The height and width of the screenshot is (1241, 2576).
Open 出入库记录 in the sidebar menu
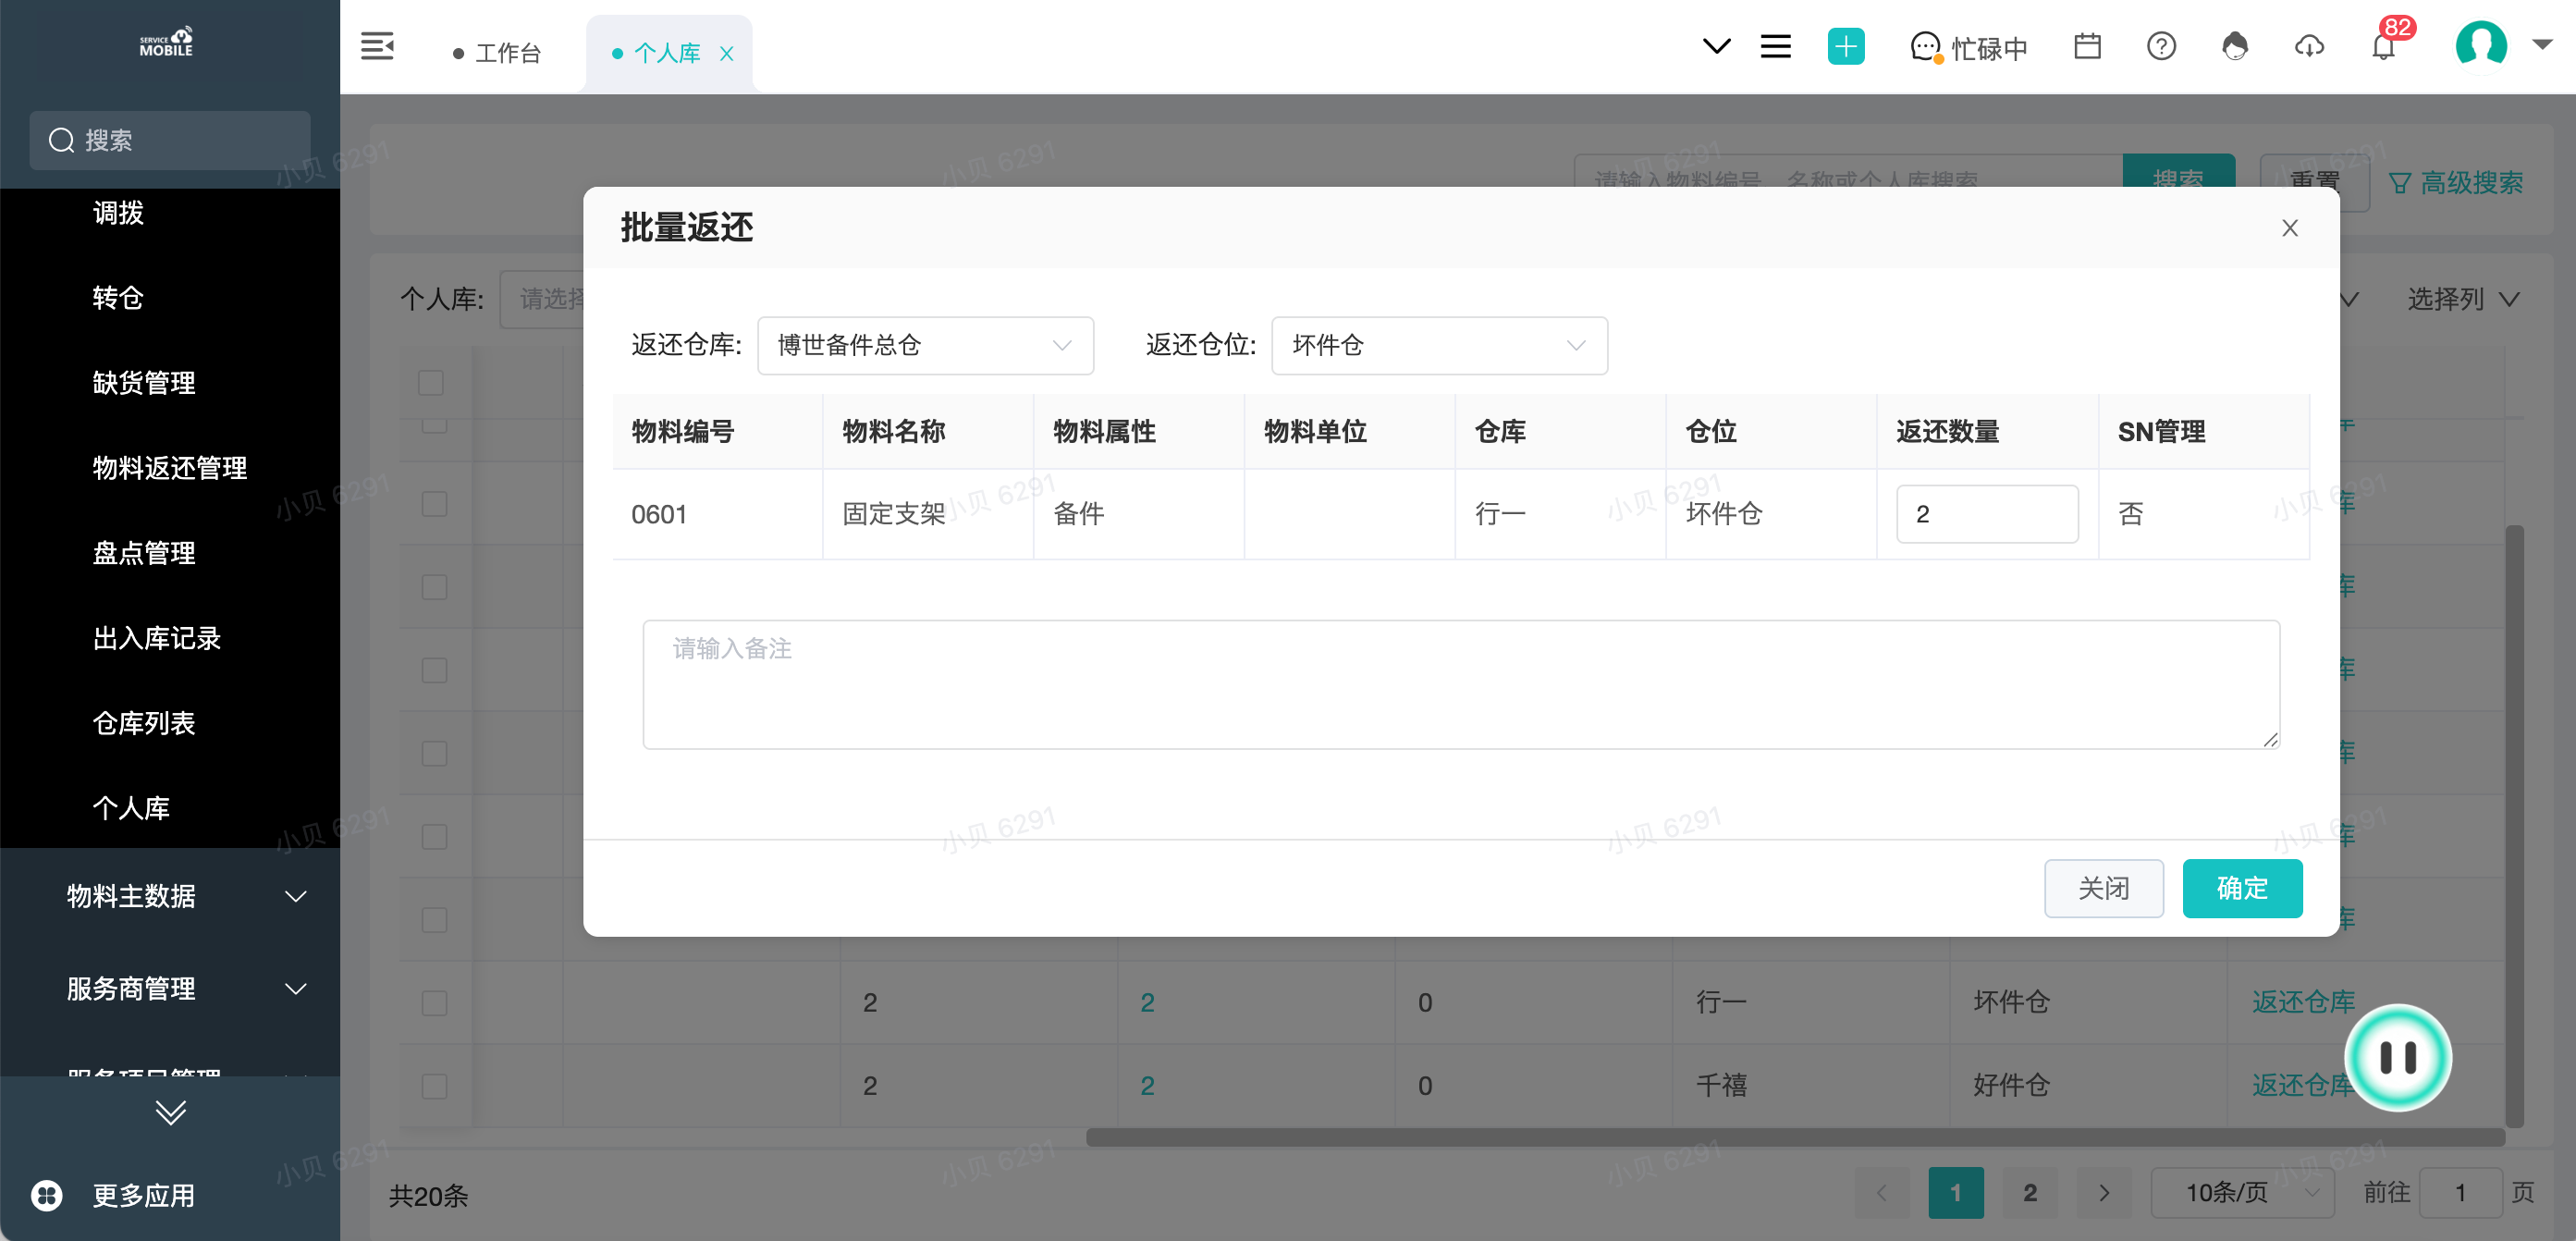click(157, 638)
